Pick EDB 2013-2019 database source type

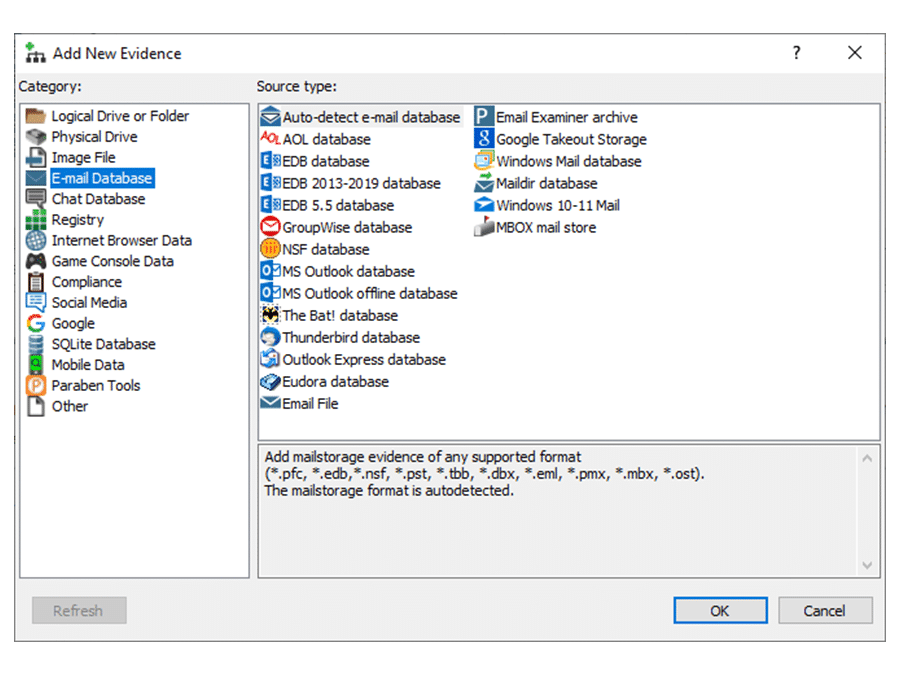pos(361,183)
